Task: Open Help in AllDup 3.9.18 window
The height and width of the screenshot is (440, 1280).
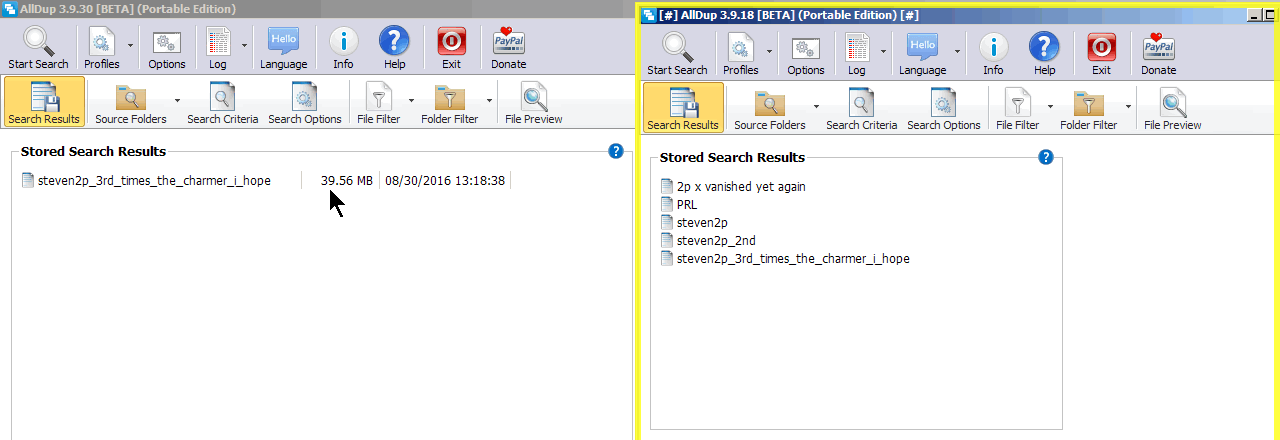Action: (1044, 54)
